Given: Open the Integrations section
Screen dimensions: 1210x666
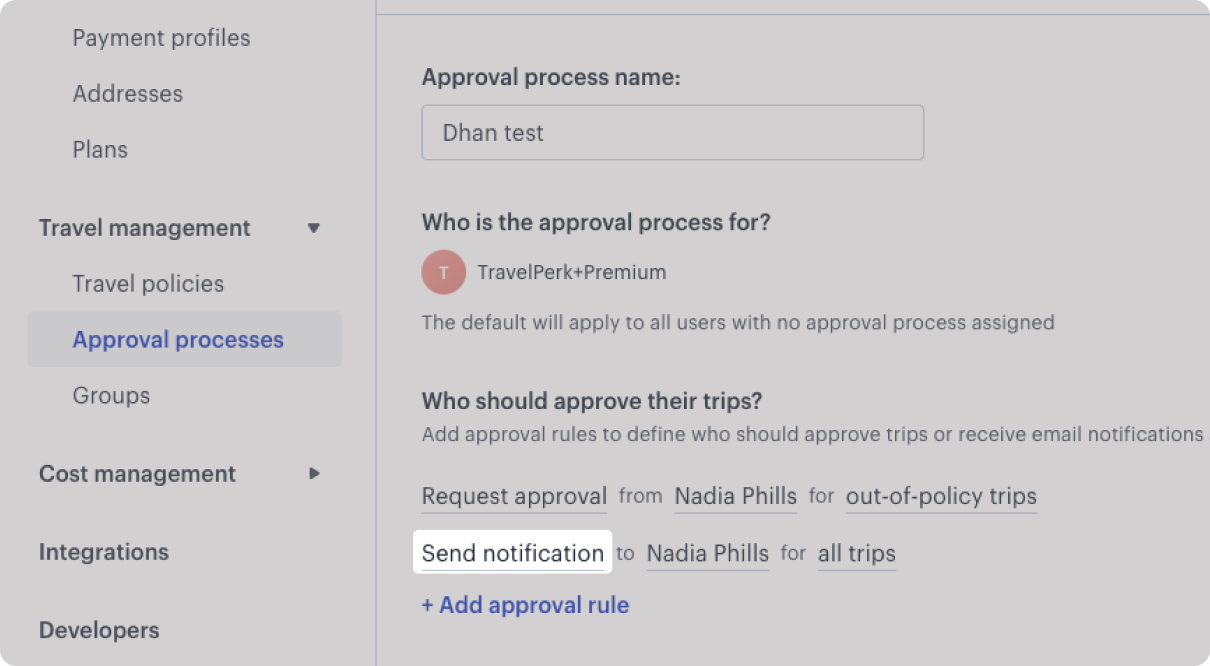Looking at the screenshot, I should pos(104,552).
